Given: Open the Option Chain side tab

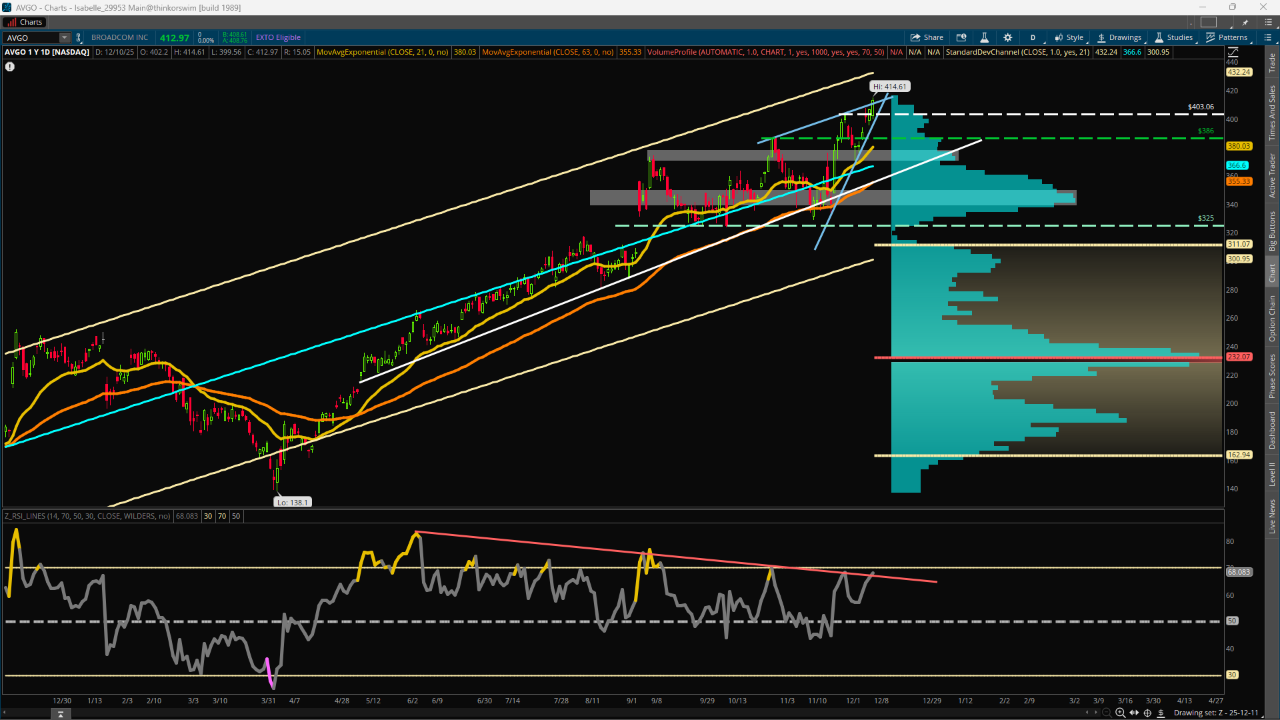Looking at the screenshot, I should tap(1272, 319).
